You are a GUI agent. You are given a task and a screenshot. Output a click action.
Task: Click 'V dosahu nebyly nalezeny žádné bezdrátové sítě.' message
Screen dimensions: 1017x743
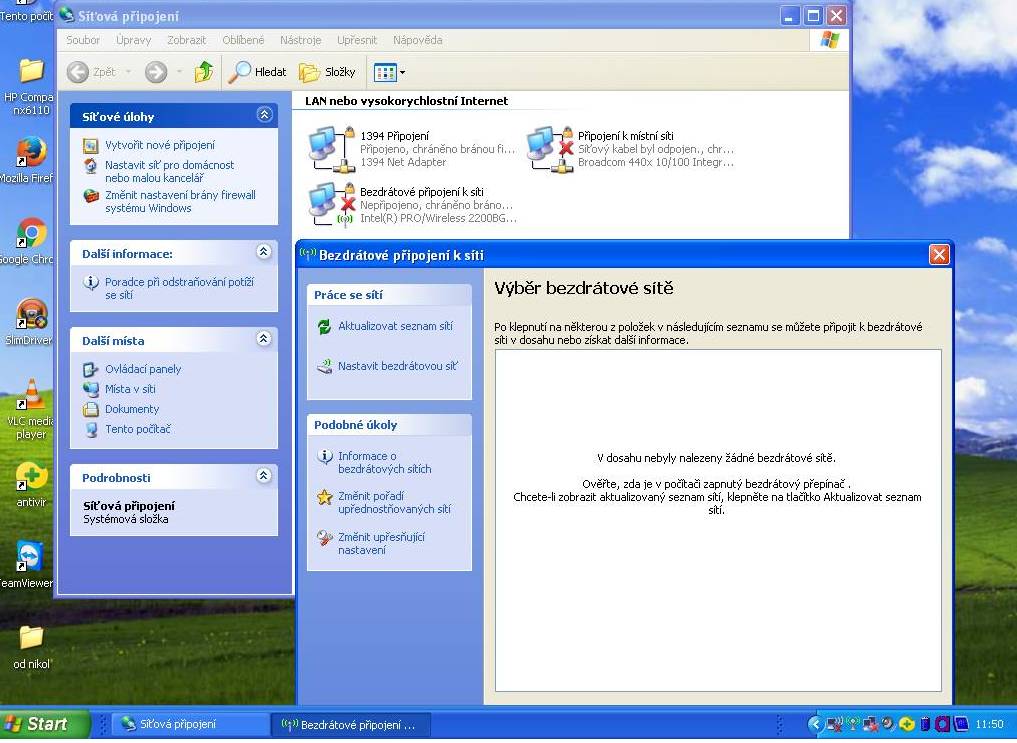click(717, 458)
